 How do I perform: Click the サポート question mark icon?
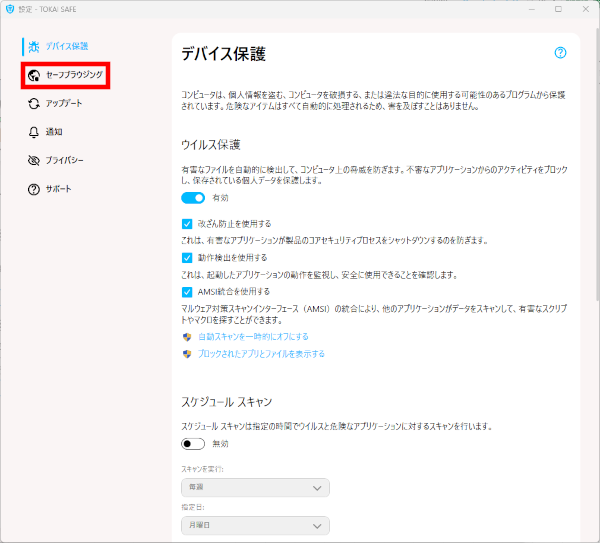[34, 189]
